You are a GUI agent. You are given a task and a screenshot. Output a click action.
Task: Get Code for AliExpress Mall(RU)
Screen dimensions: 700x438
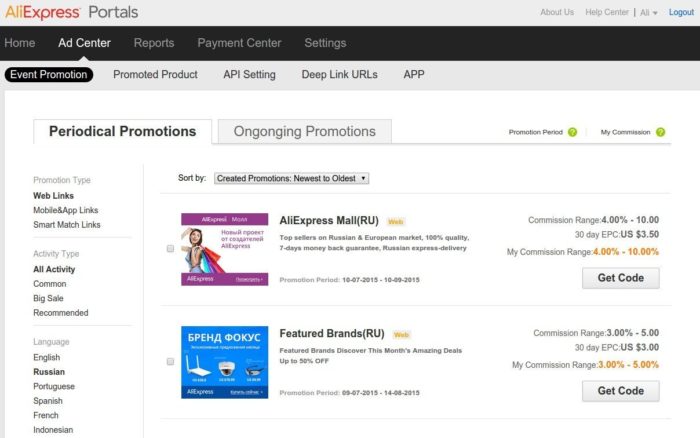(621, 278)
